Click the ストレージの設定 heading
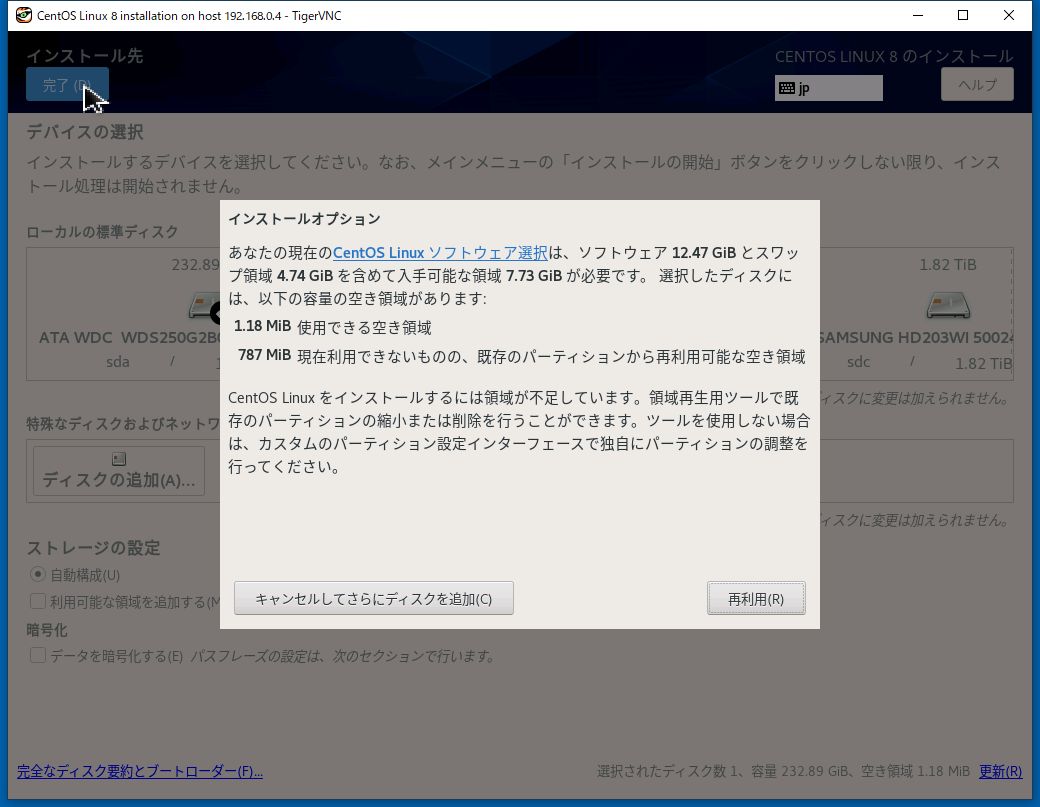 (94, 548)
